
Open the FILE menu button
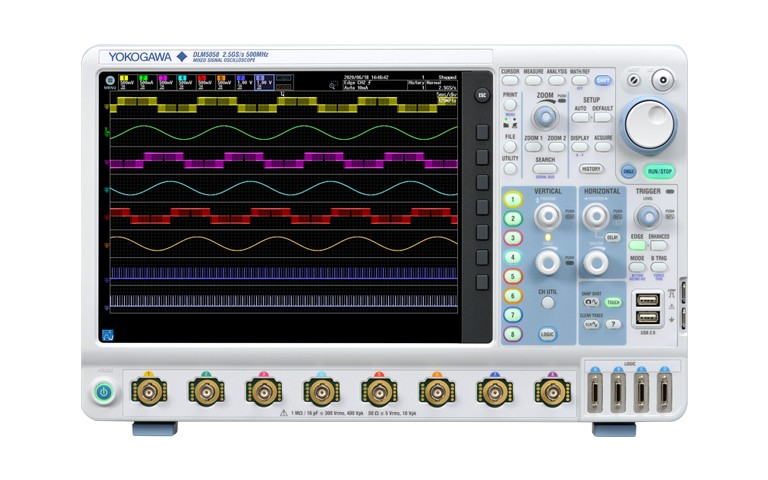[510, 147]
